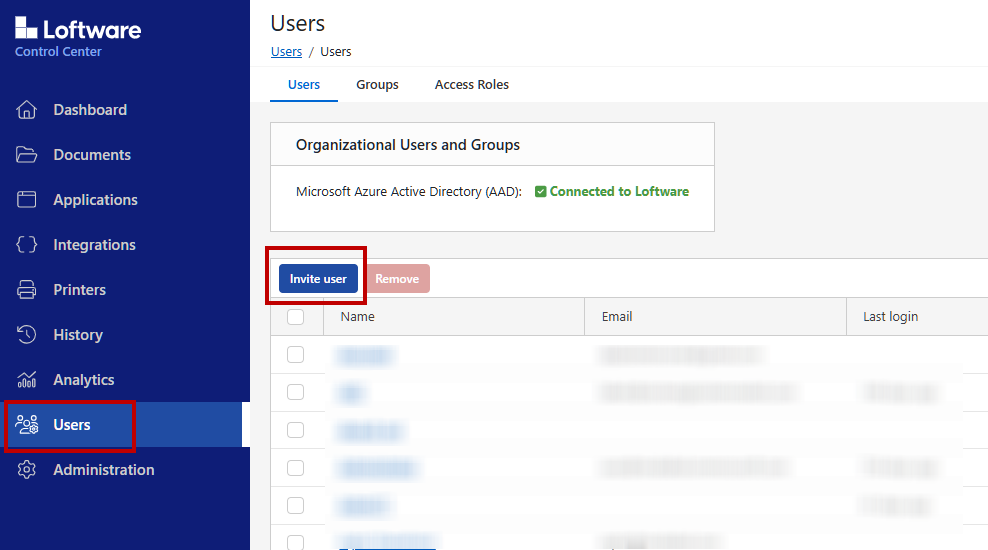Viewport: 988px width, 550px height.
Task: Click the green connected checkmark icon
Action: 541,192
